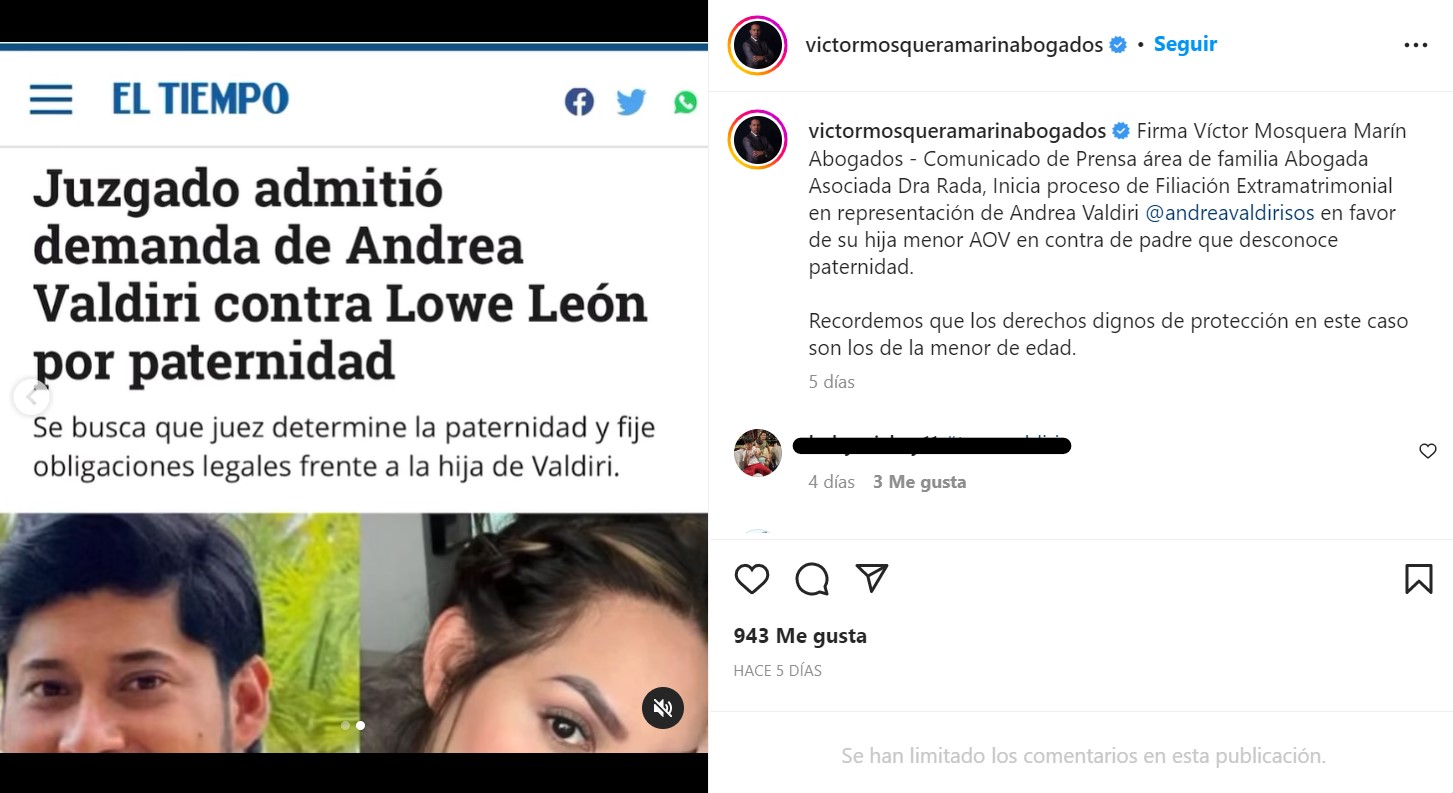Open El Tiempo hamburger menu
The height and width of the screenshot is (793, 1453).
pyautogui.click(x=51, y=100)
